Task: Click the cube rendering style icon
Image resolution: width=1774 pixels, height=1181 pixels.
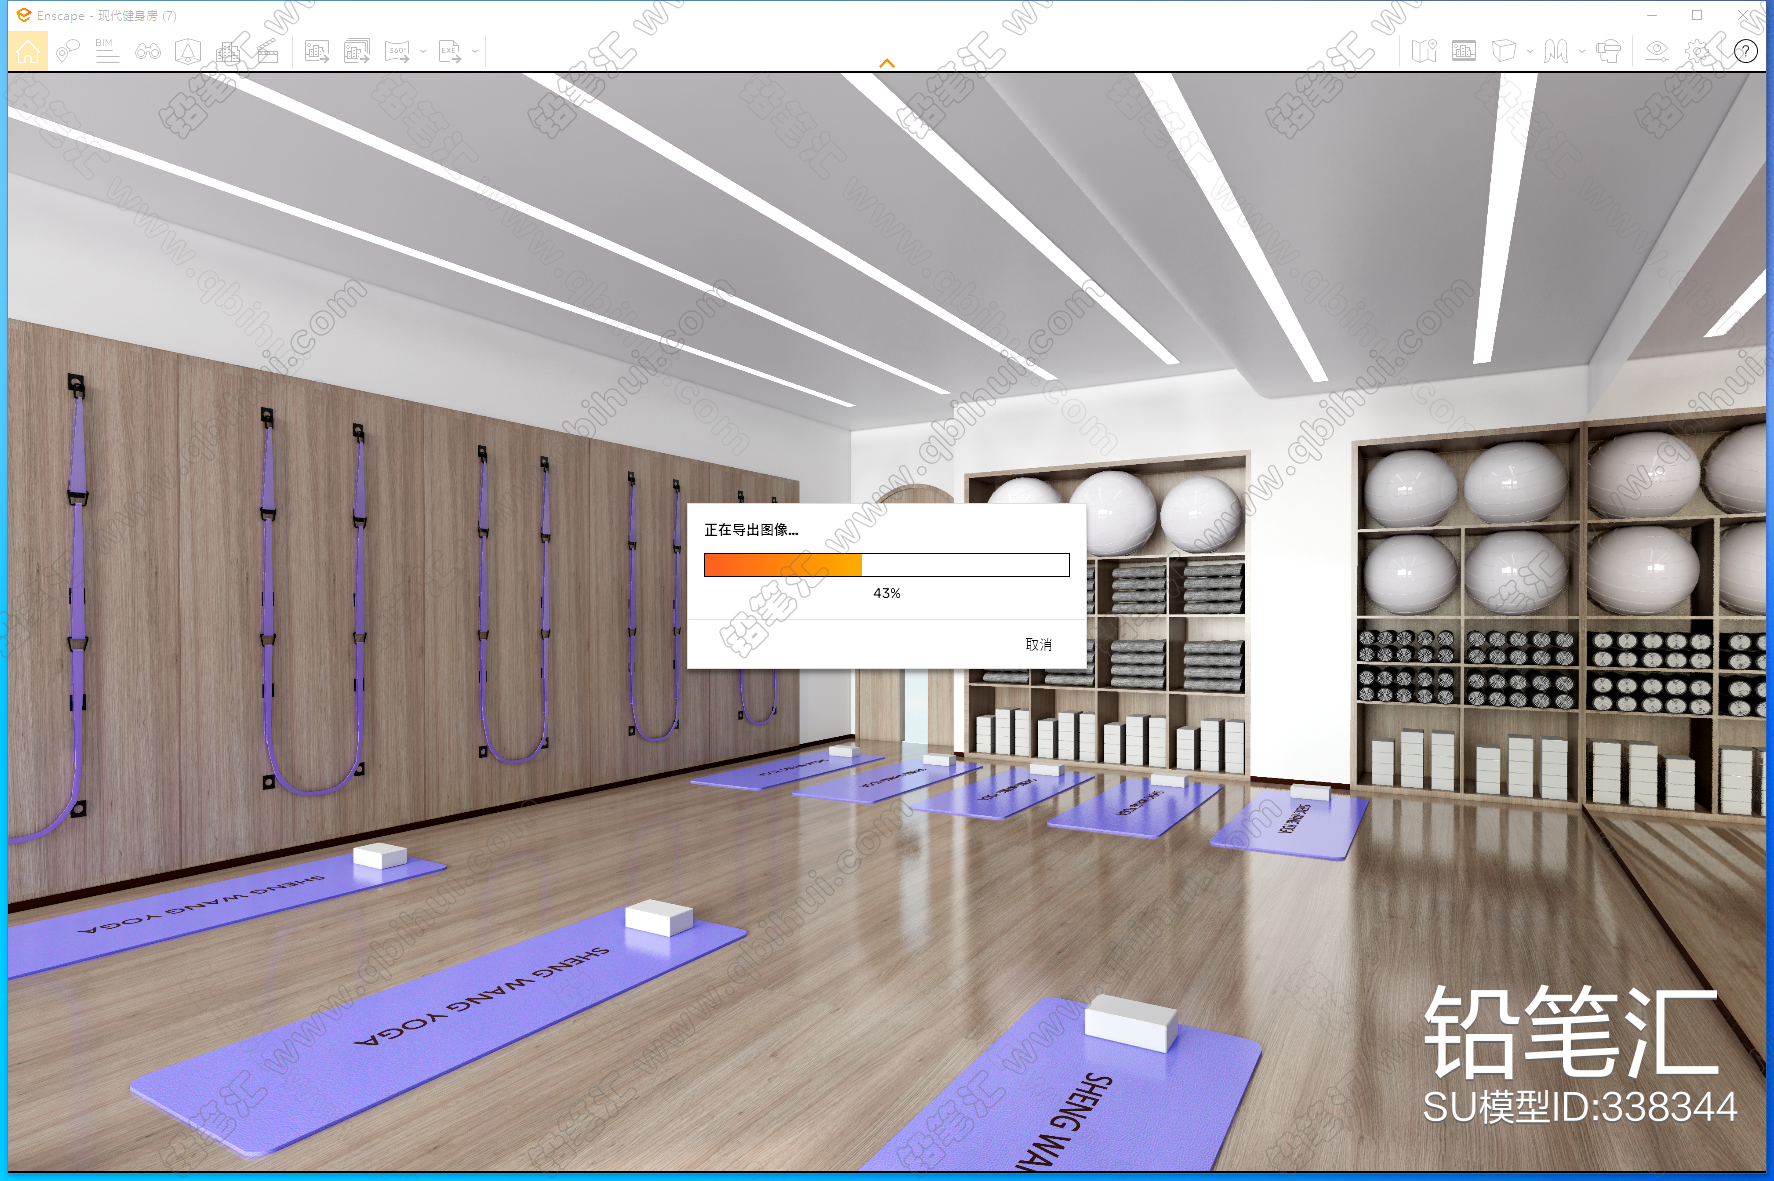Action: click(x=1504, y=51)
